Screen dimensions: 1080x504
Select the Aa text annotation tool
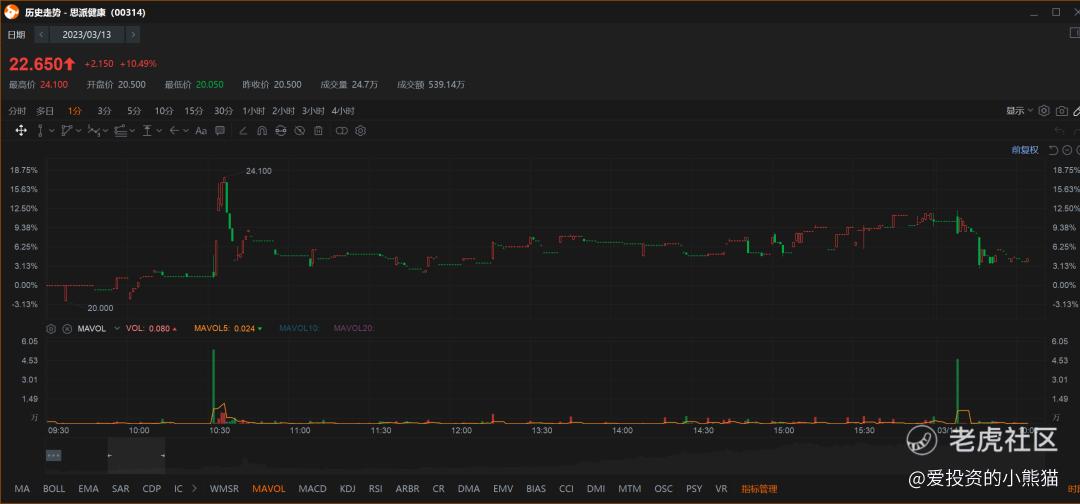201,131
